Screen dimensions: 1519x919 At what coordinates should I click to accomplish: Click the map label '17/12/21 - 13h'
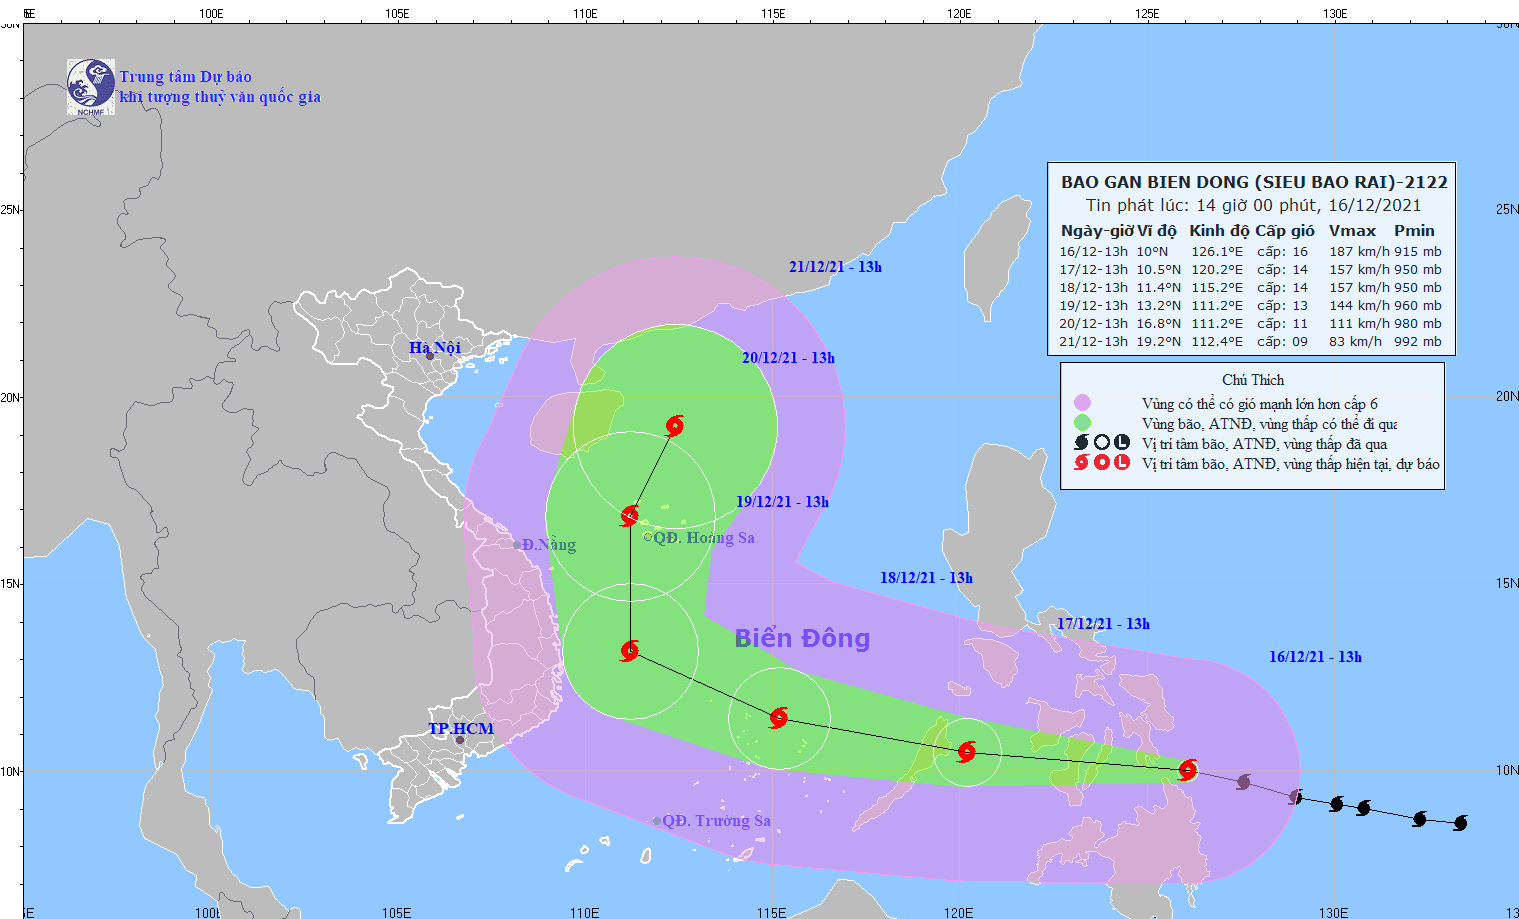[1103, 624]
